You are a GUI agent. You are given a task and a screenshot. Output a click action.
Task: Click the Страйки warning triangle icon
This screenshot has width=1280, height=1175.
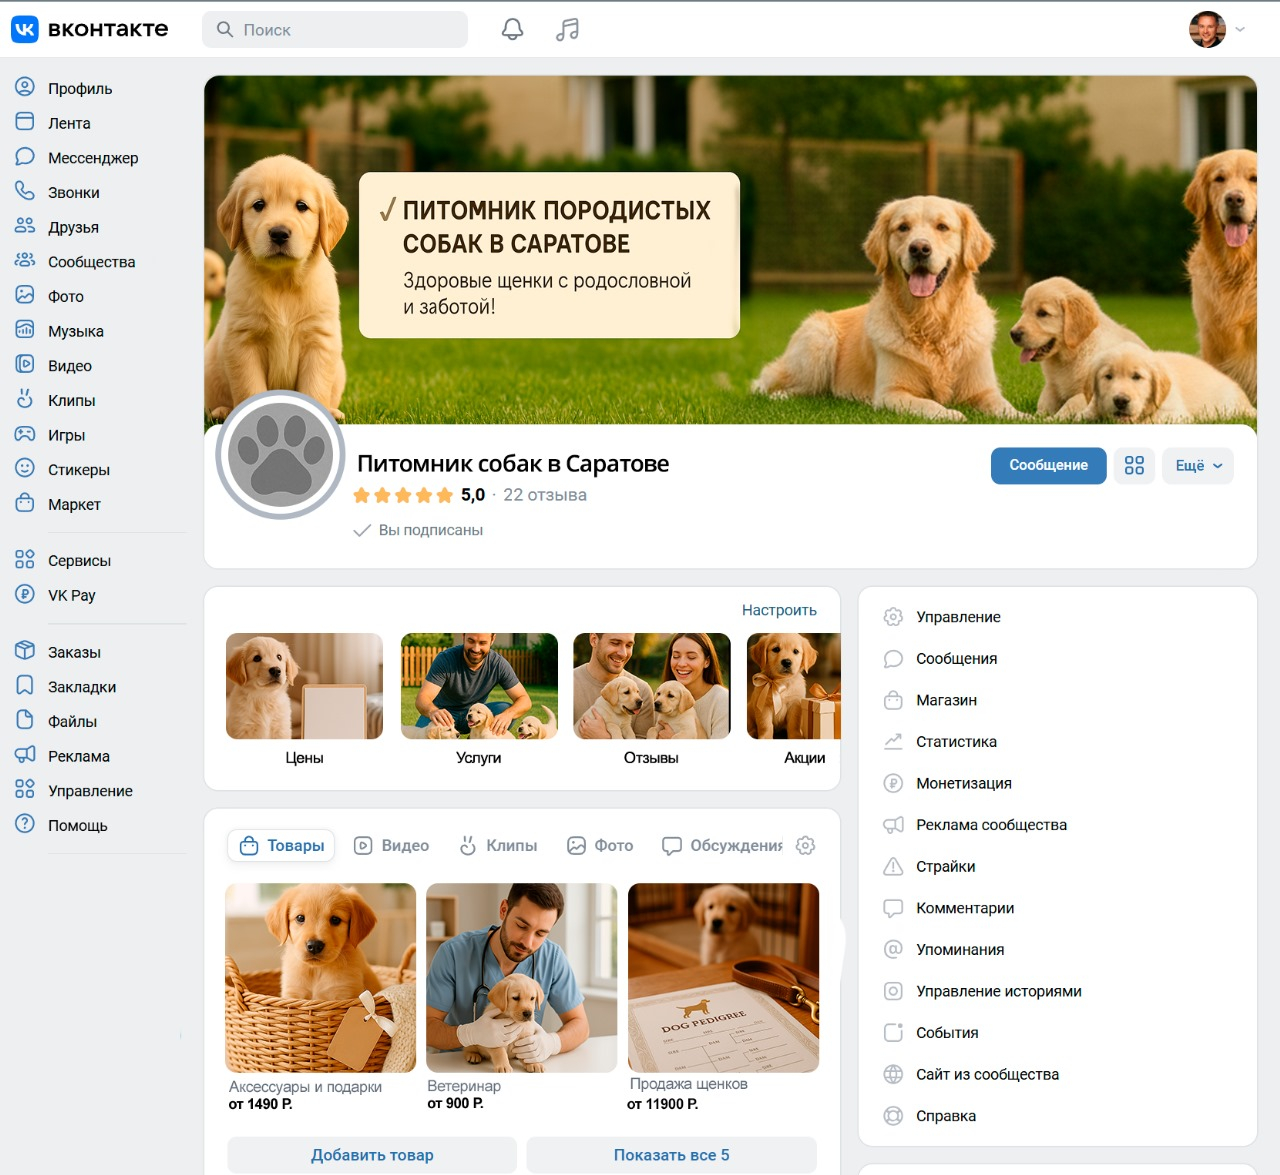pyautogui.click(x=893, y=866)
